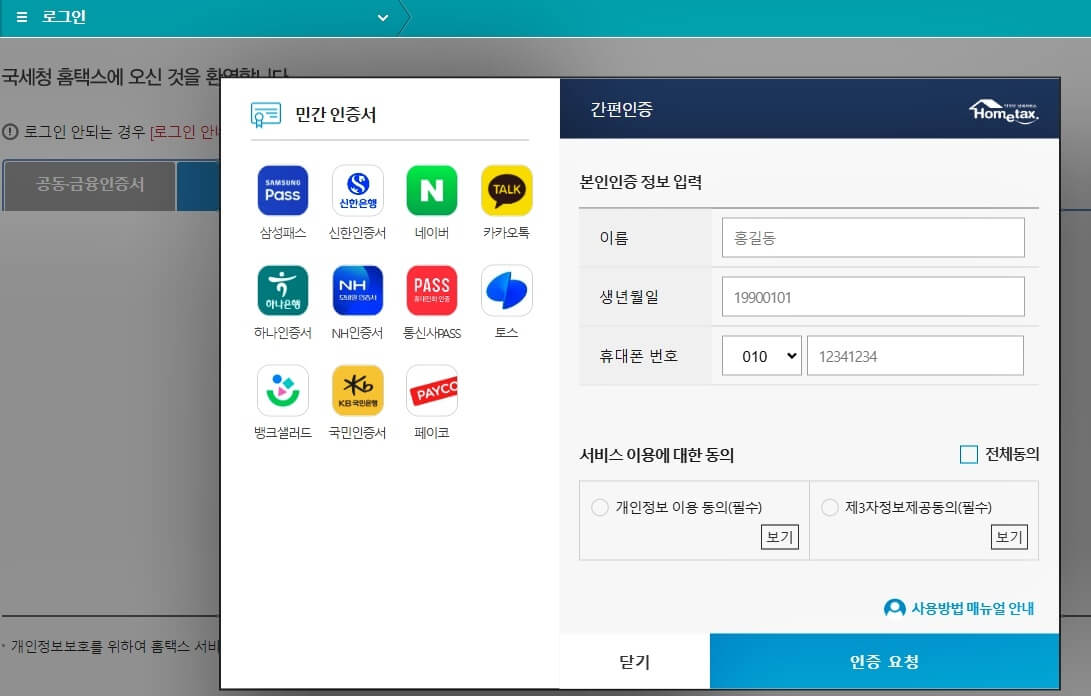Select the Naver certificate icon
Image resolution: width=1091 pixels, height=696 pixels.
pos(431,190)
